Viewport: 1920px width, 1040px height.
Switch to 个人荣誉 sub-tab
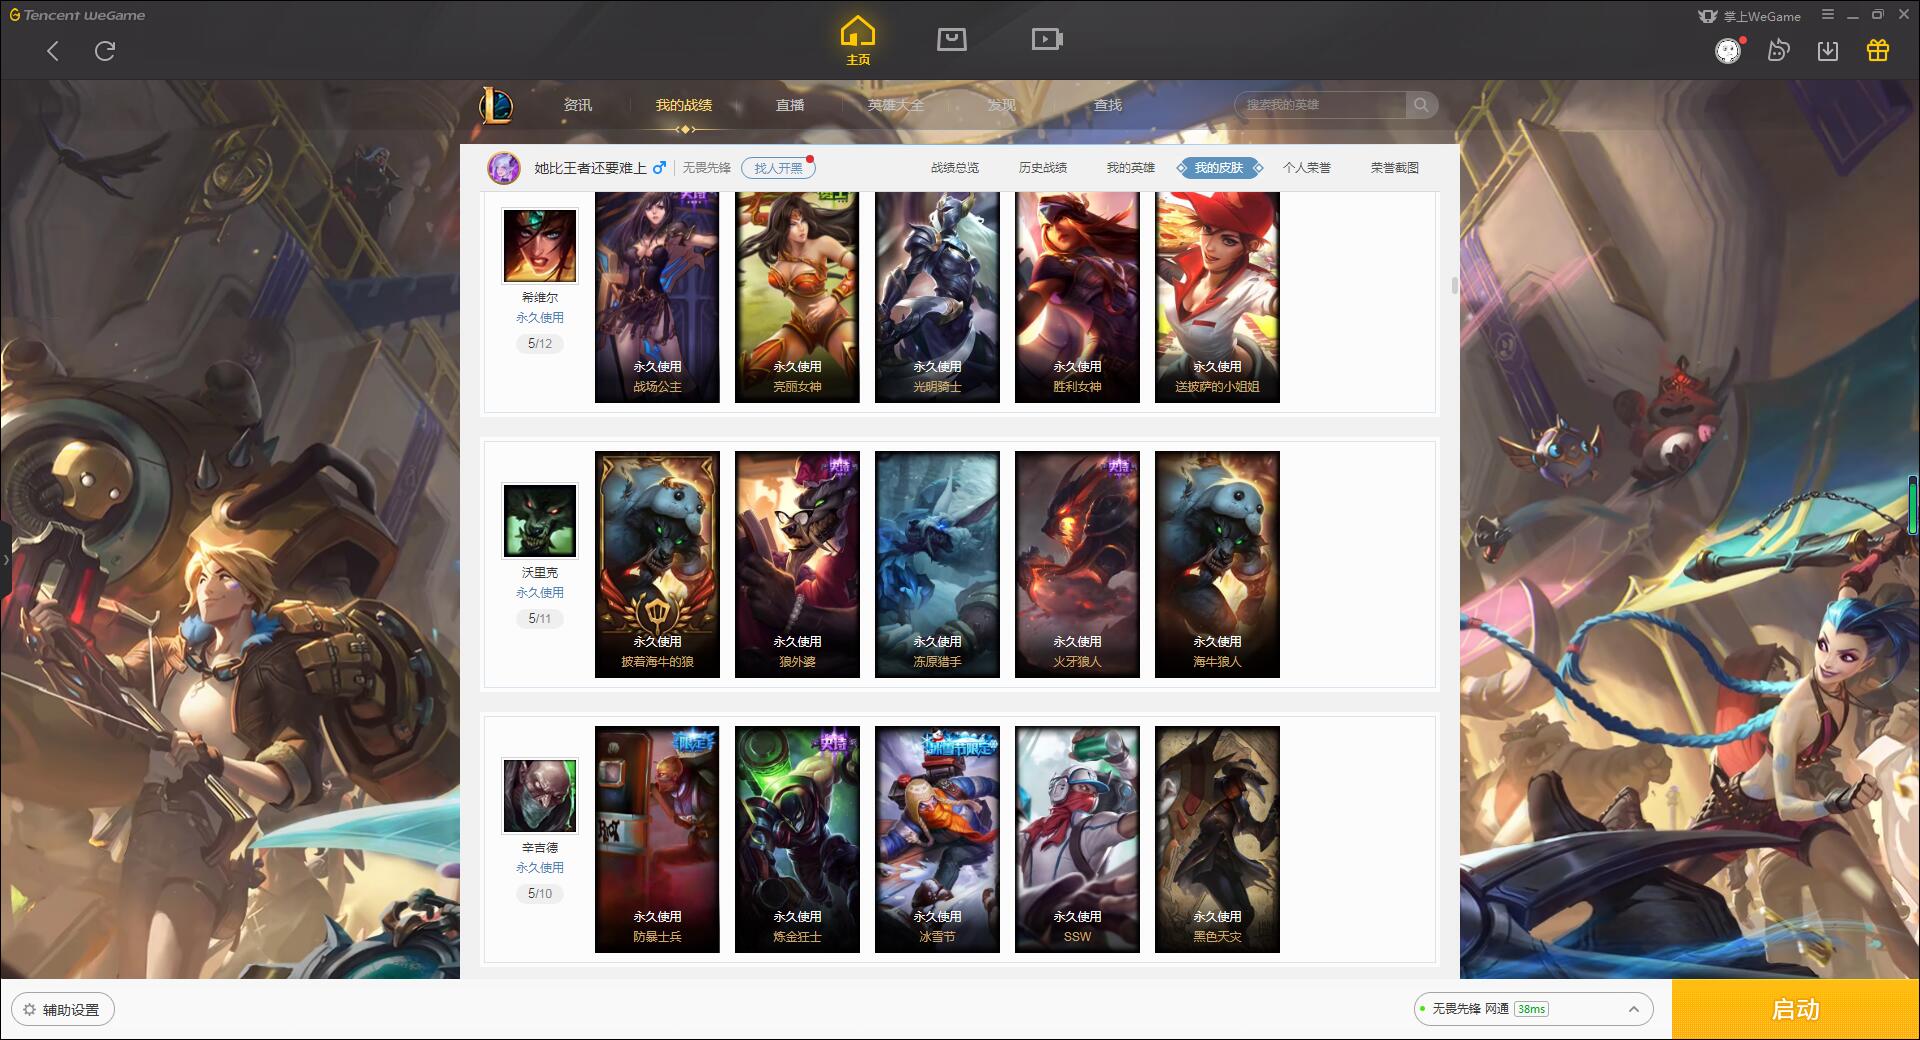point(1307,168)
